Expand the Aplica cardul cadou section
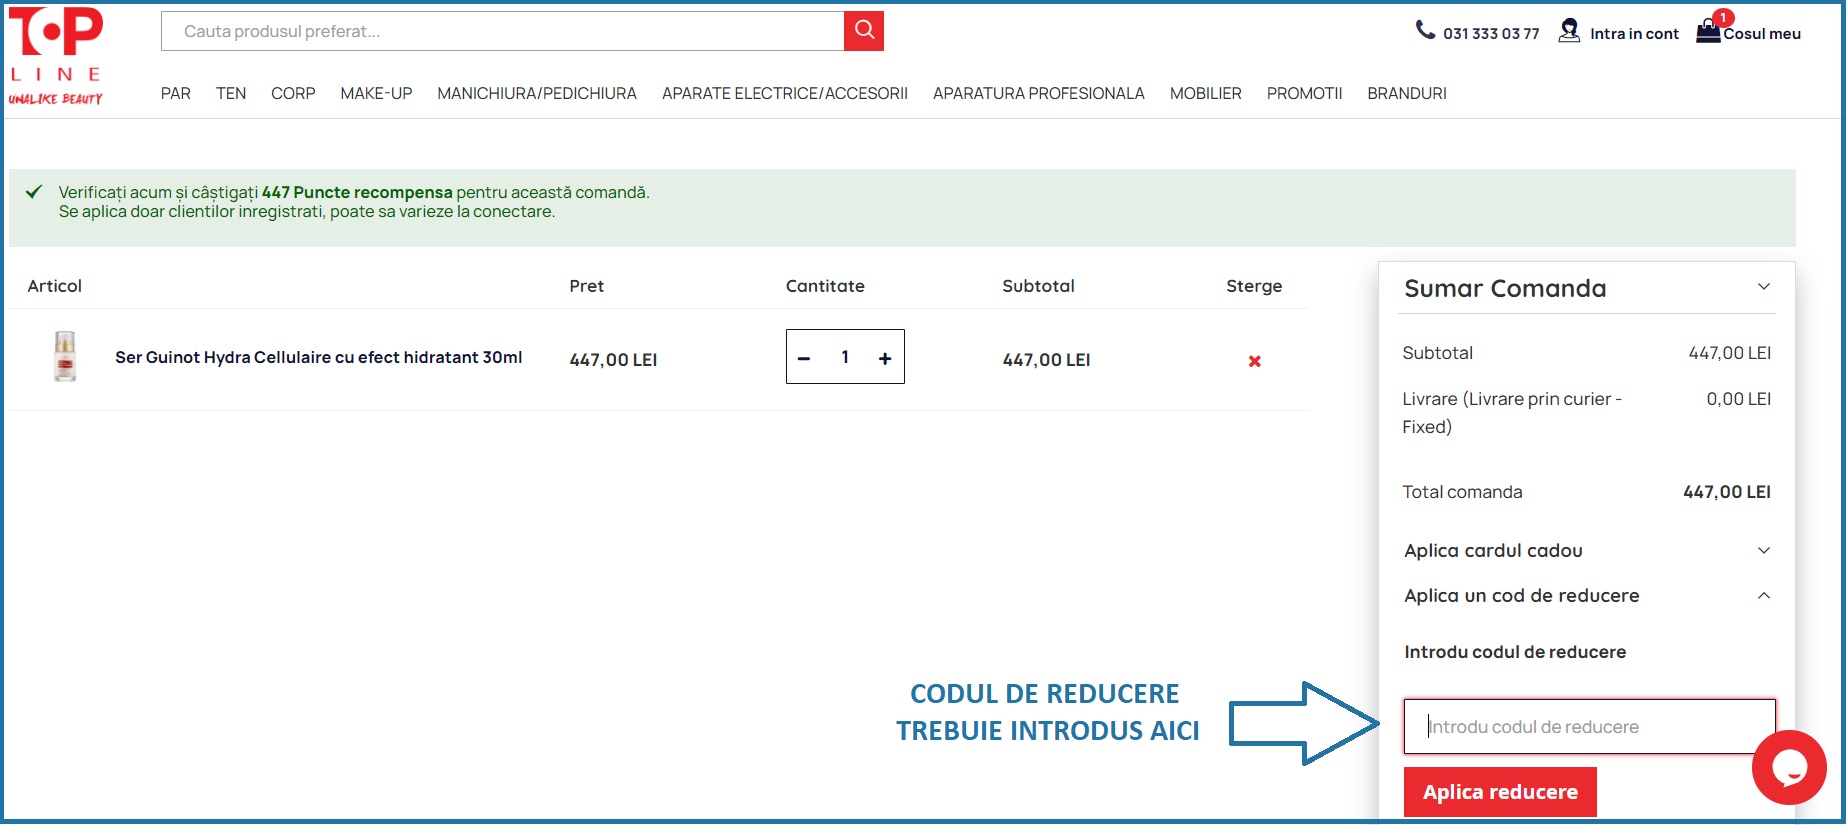 1764,550
